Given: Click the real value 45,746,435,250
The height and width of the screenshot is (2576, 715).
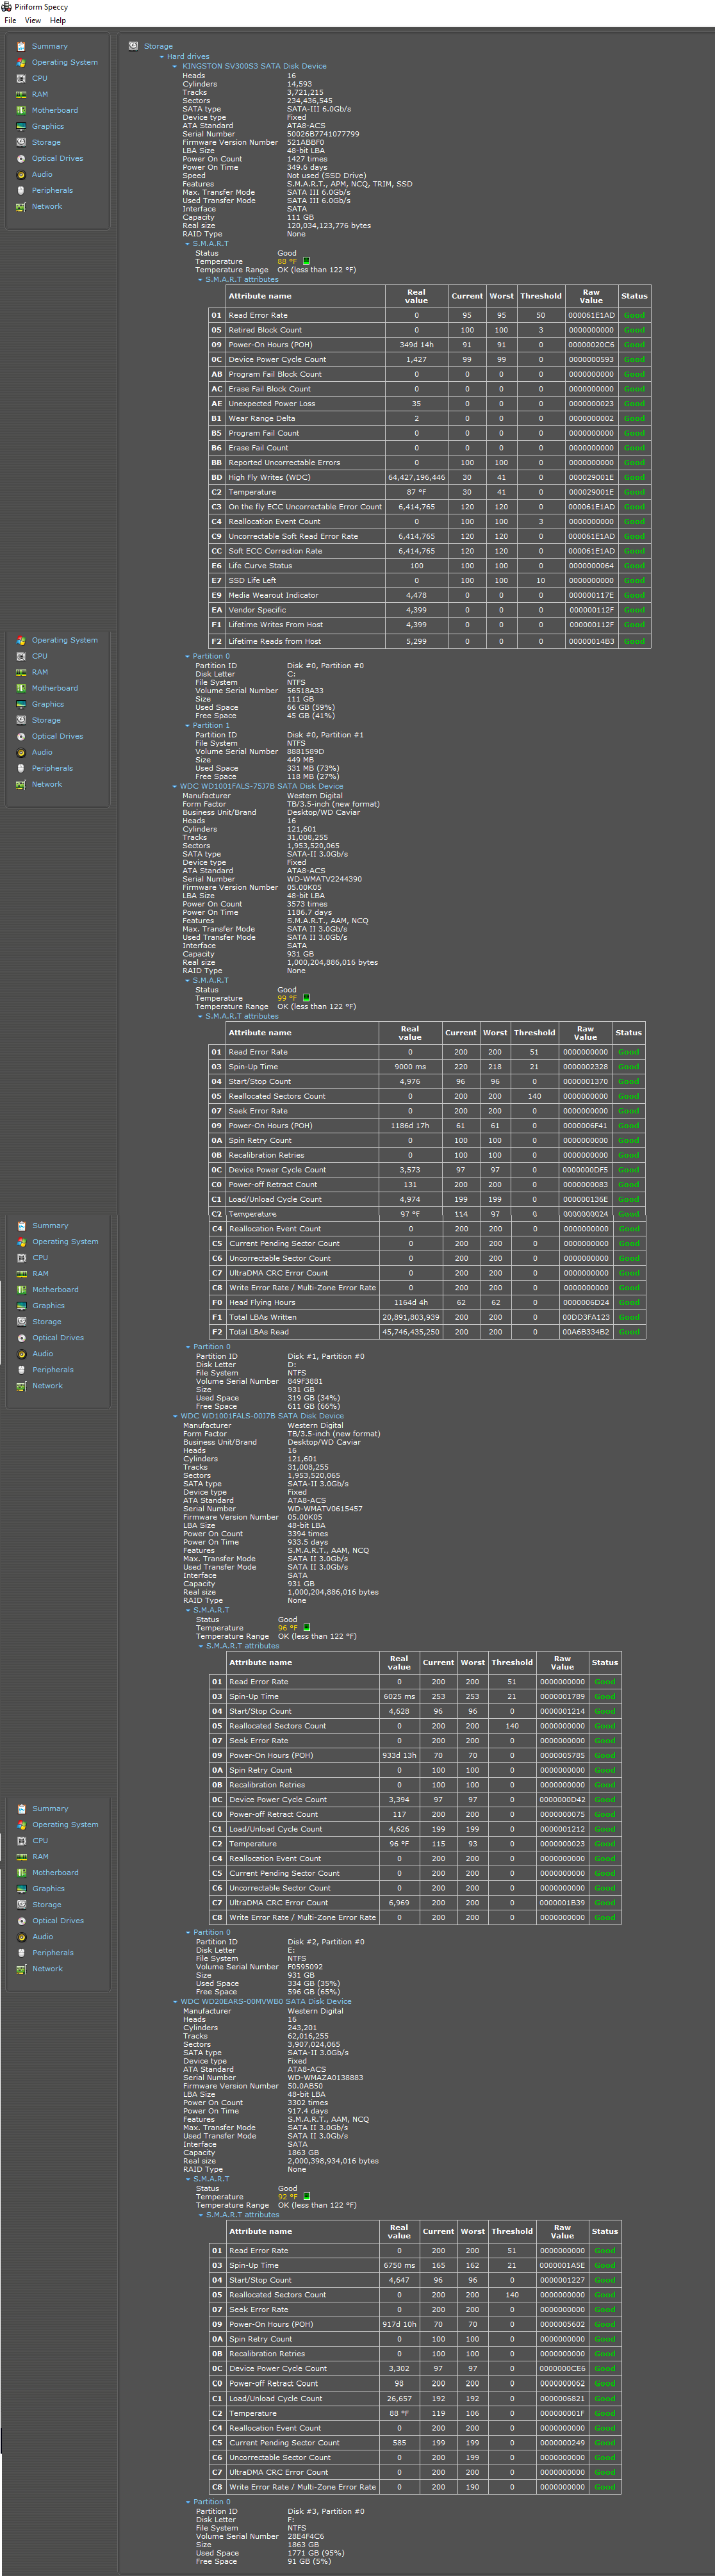Looking at the screenshot, I should pos(410,1332).
